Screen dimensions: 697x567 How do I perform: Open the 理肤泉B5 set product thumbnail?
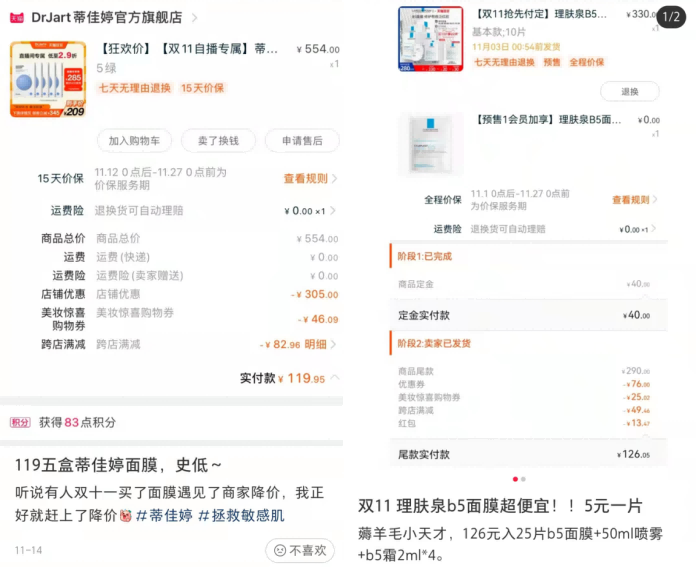click(x=431, y=39)
